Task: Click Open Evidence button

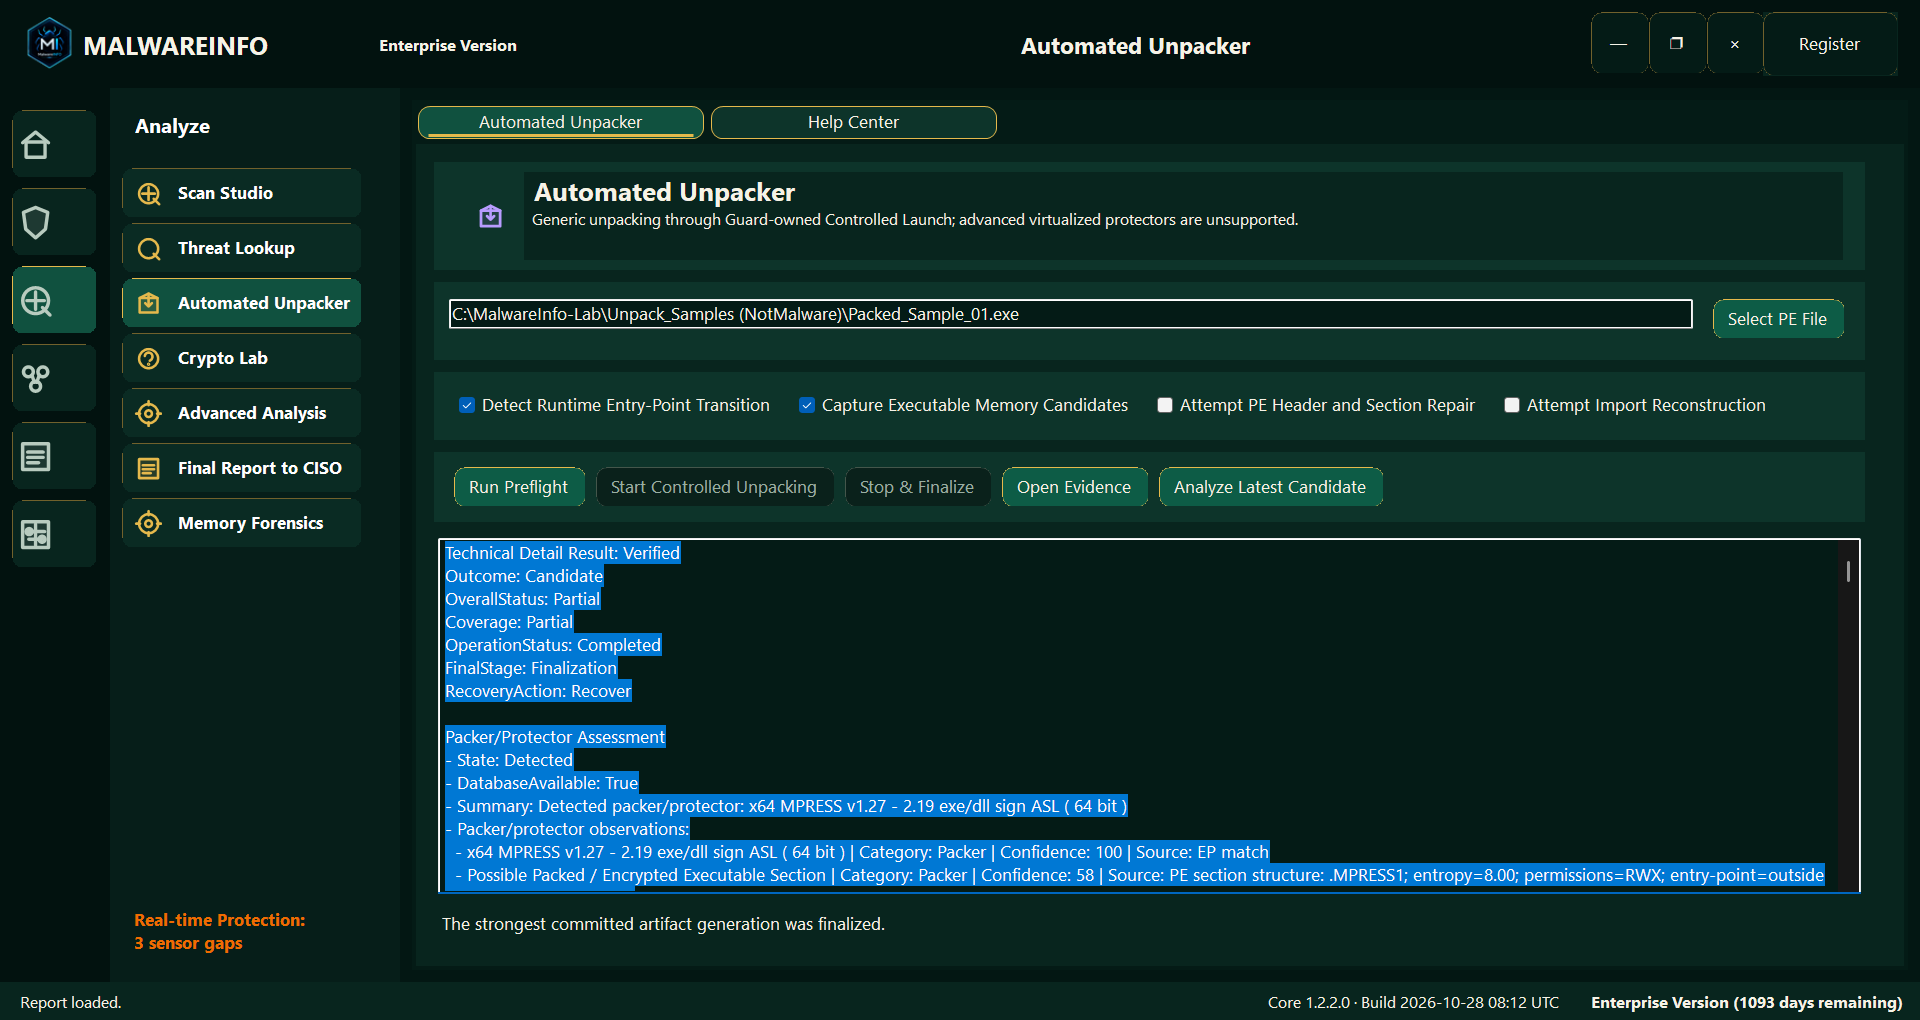Action: click(x=1074, y=487)
